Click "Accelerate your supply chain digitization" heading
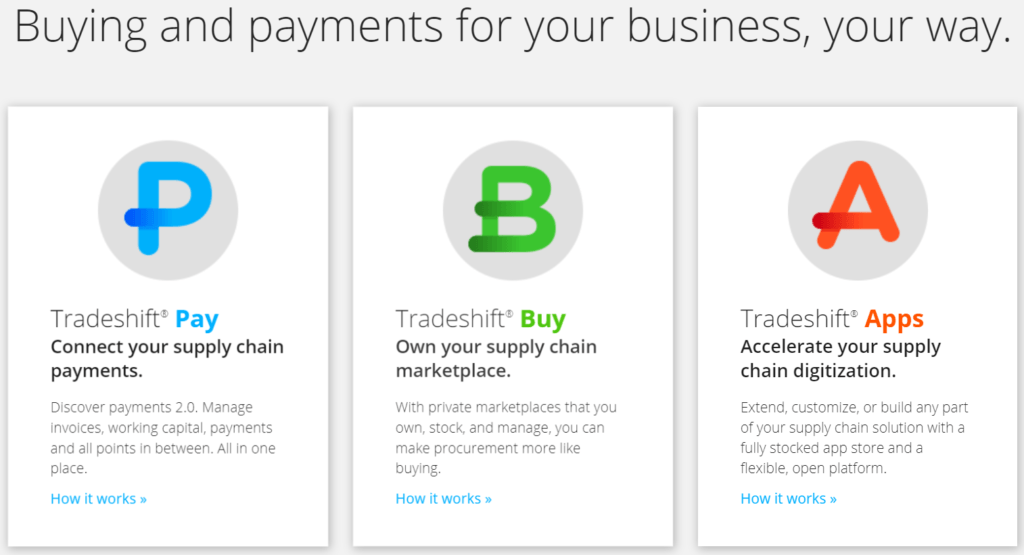The width and height of the screenshot is (1024, 555). (840, 359)
